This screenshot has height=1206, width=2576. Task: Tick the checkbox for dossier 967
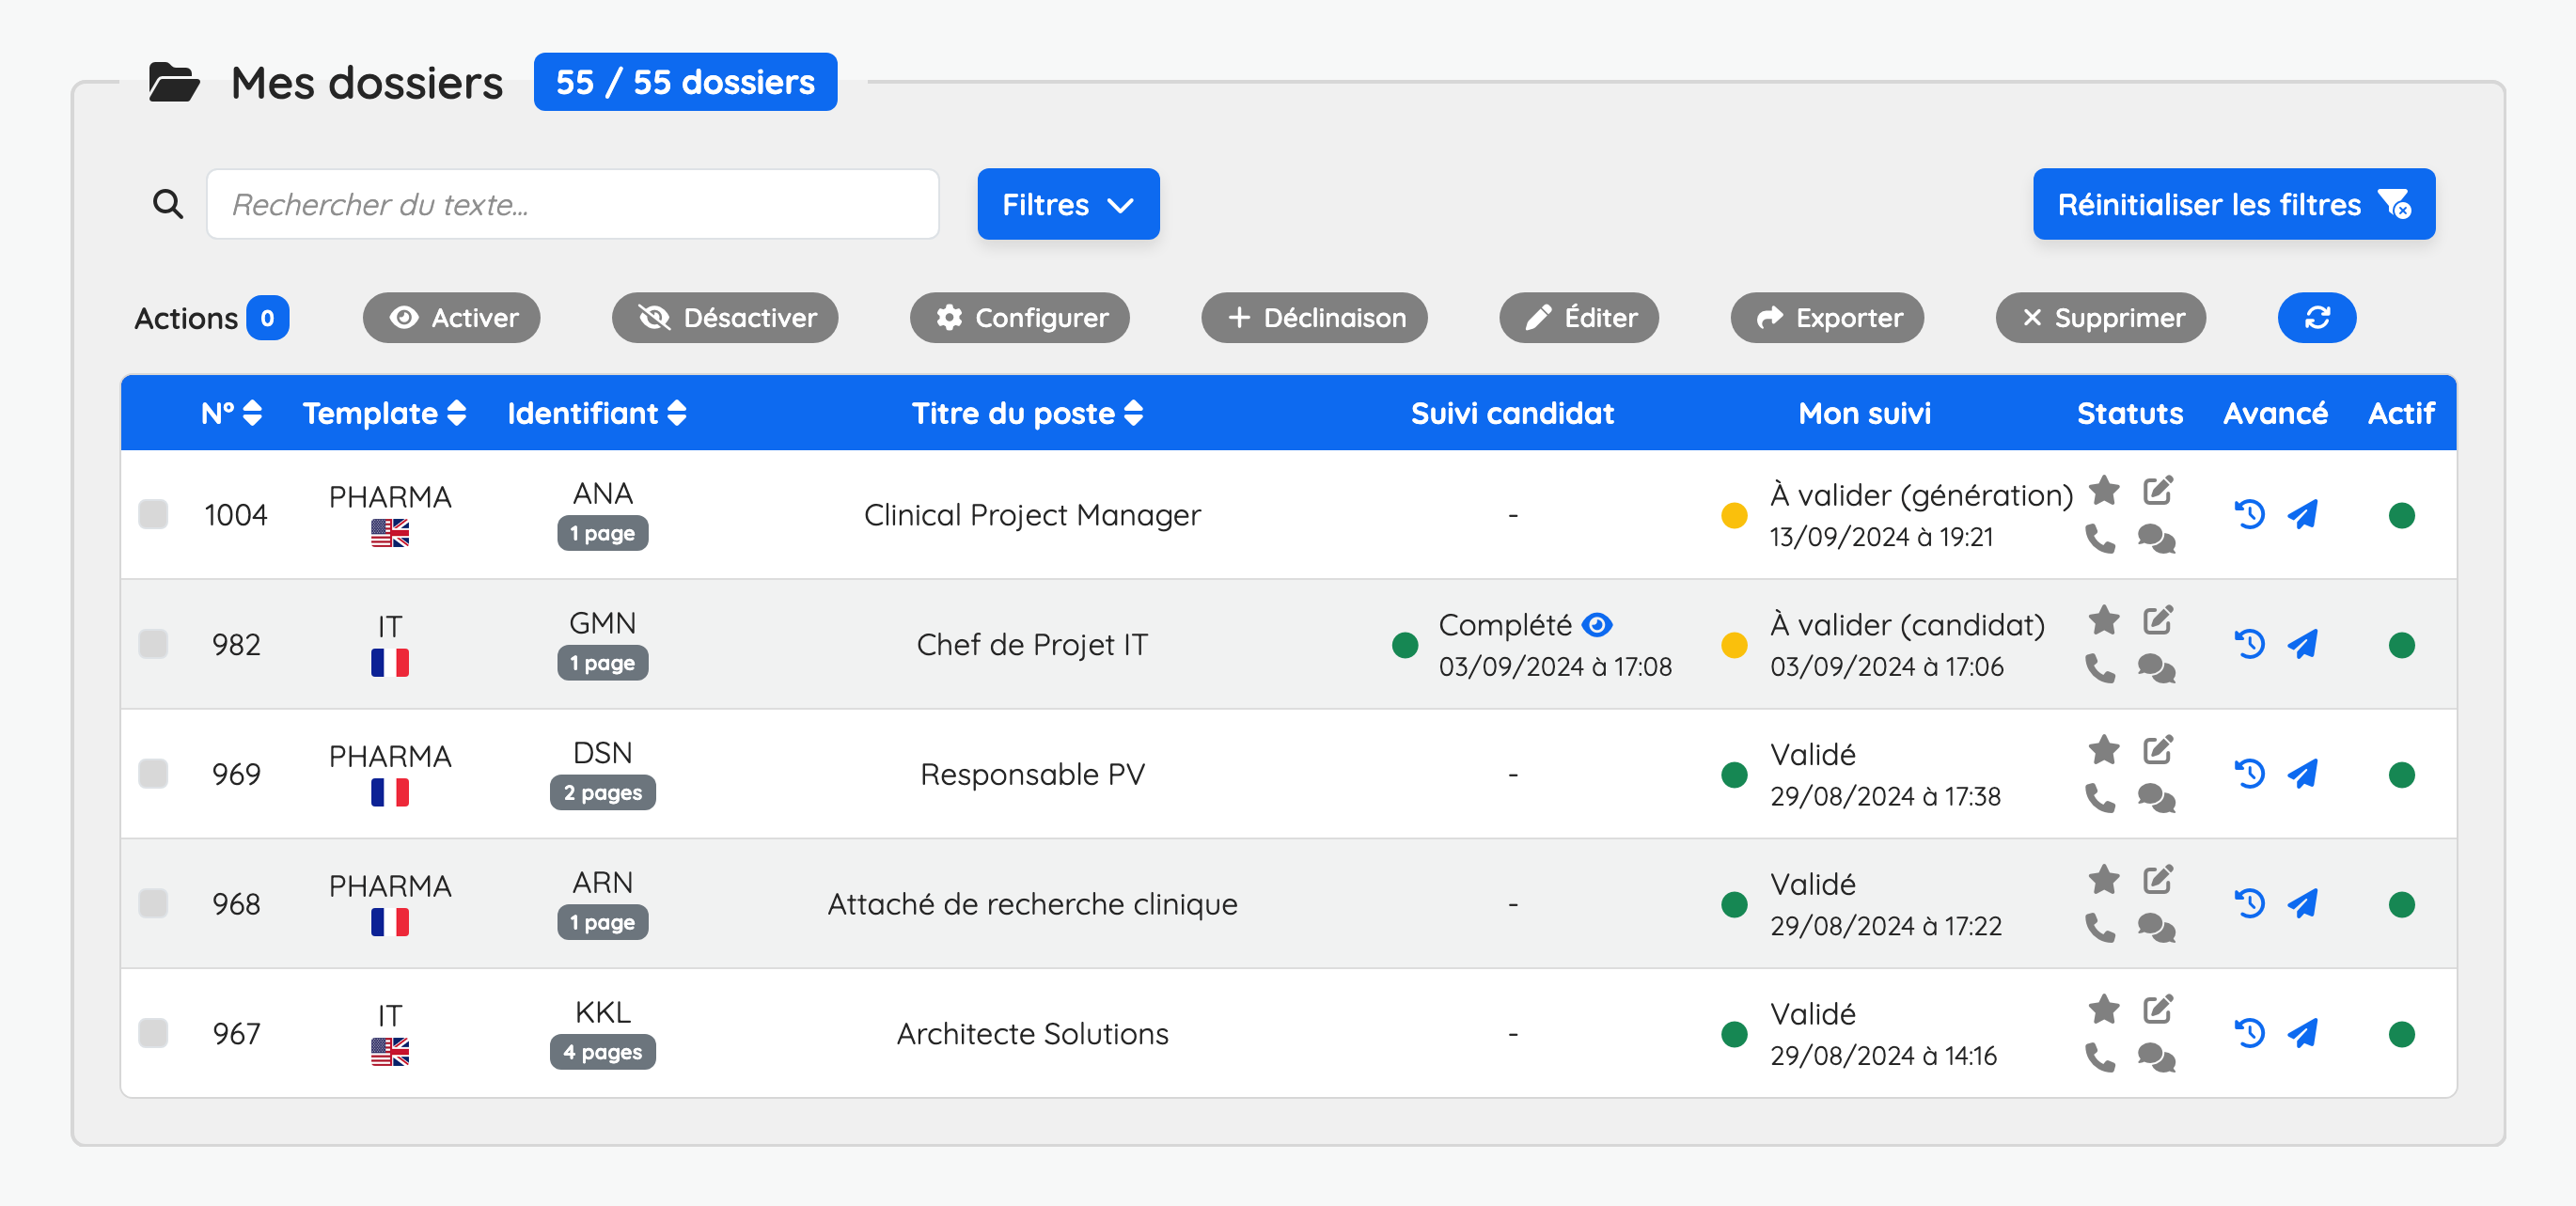click(153, 1033)
